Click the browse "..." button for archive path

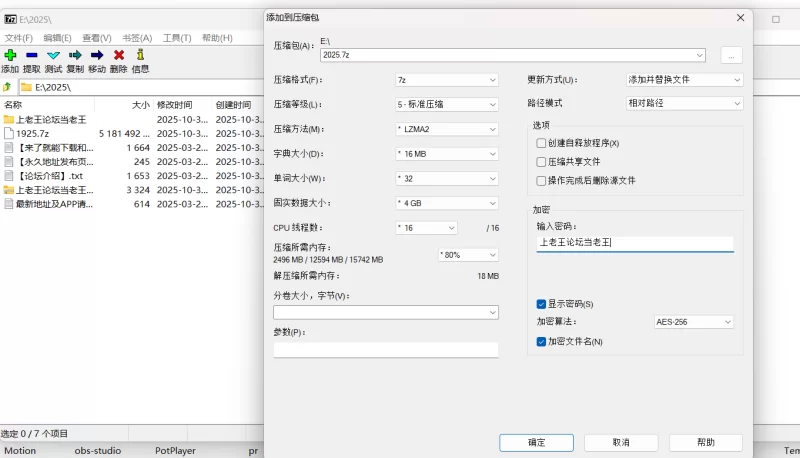tap(731, 55)
